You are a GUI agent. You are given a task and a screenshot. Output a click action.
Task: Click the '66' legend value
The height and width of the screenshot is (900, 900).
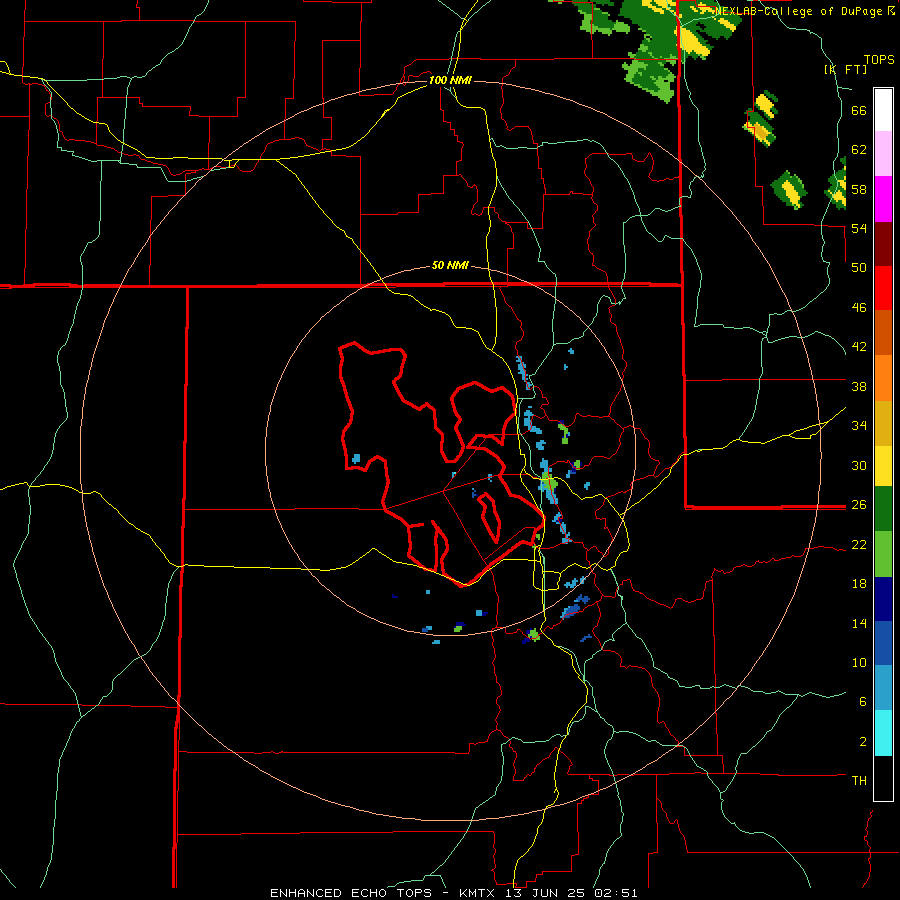click(x=859, y=111)
